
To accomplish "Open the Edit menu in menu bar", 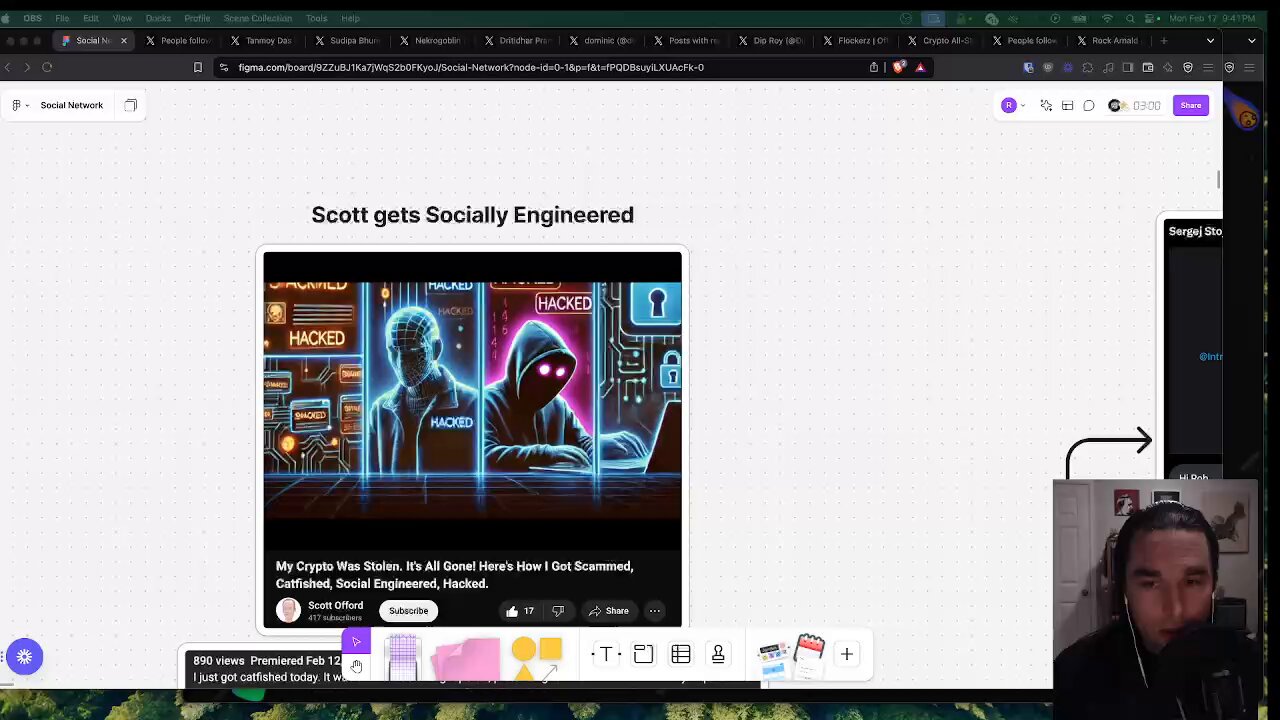I will [x=91, y=18].
